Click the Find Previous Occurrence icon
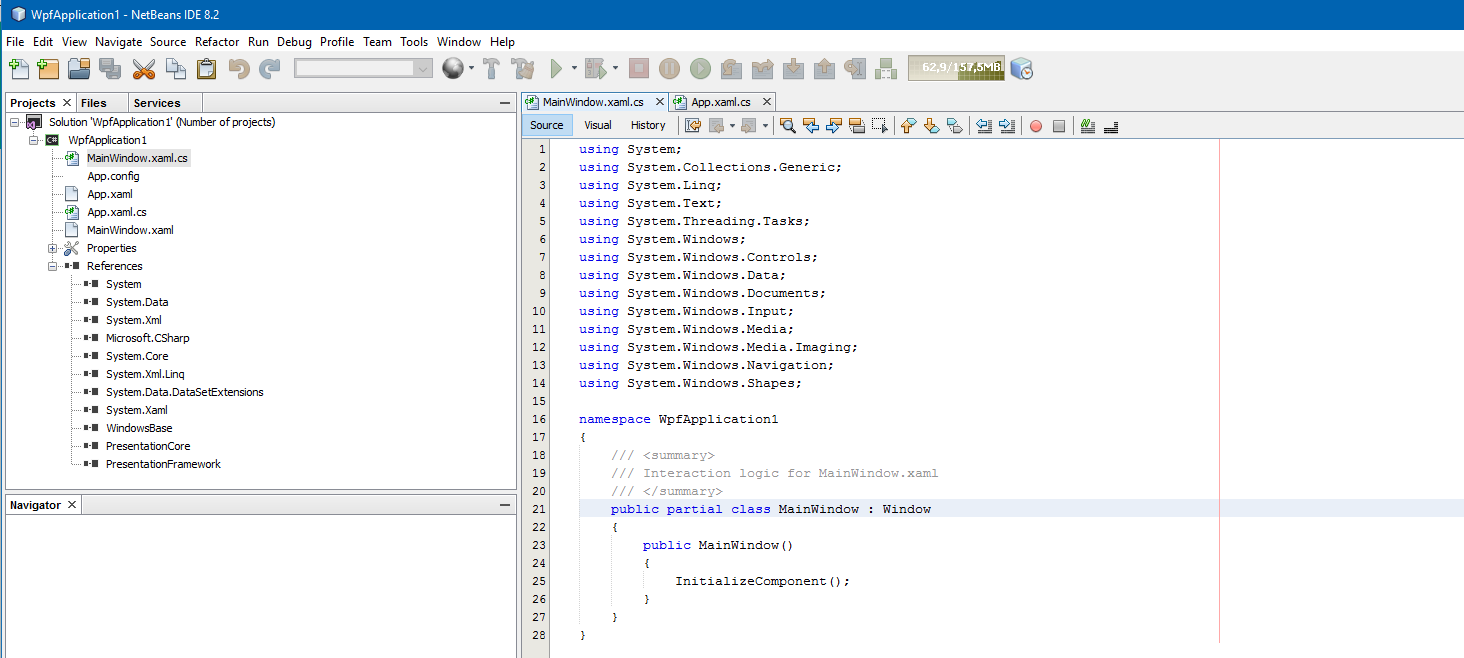This screenshot has height=658, width=1464. (811, 125)
